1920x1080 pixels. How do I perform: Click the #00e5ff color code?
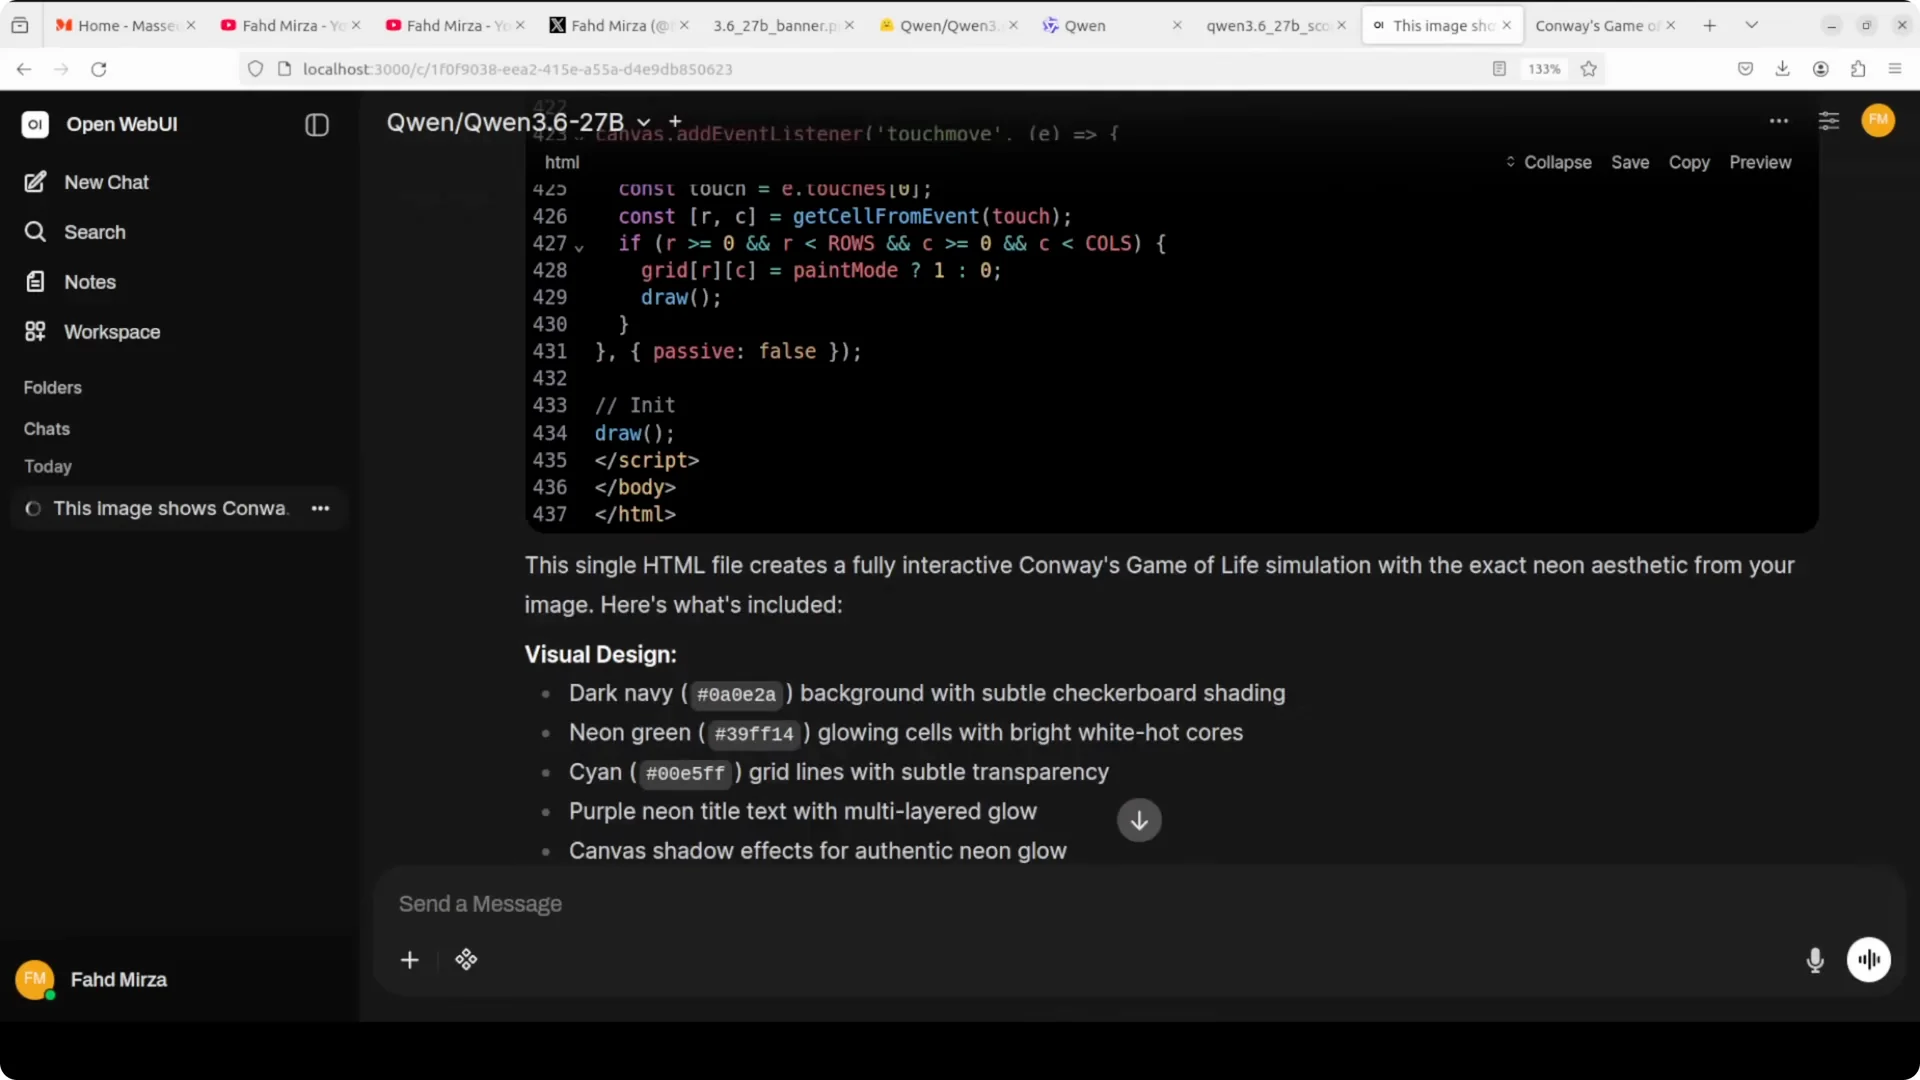(685, 773)
